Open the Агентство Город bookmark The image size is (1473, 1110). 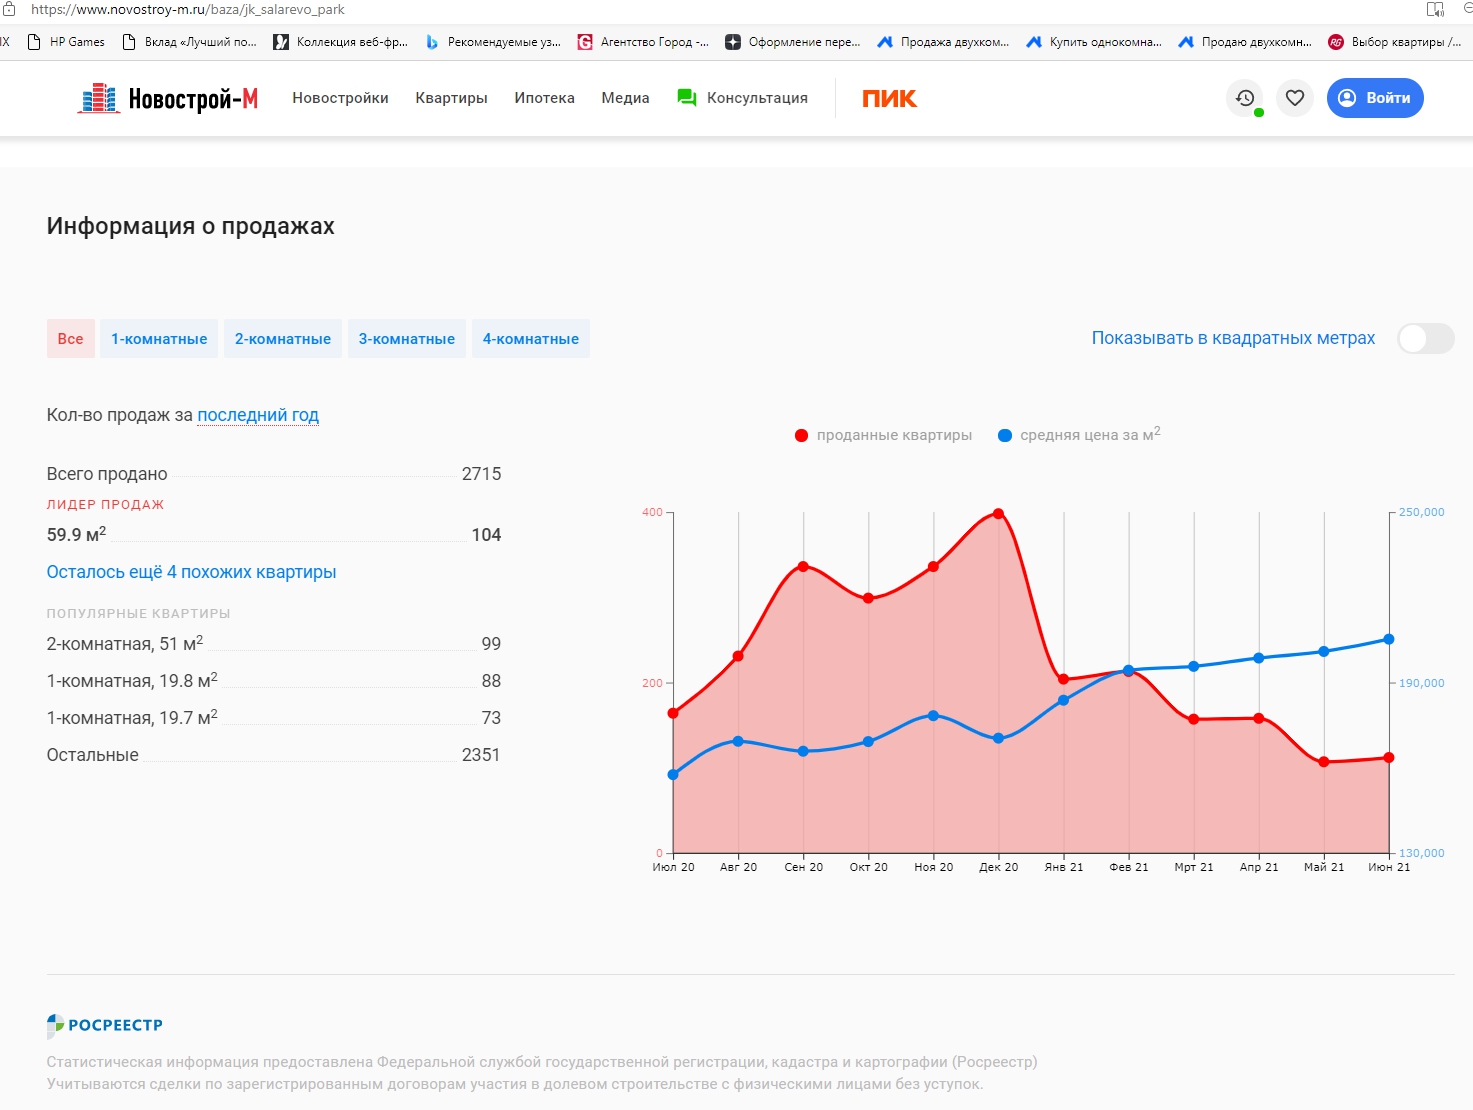pos(643,42)
